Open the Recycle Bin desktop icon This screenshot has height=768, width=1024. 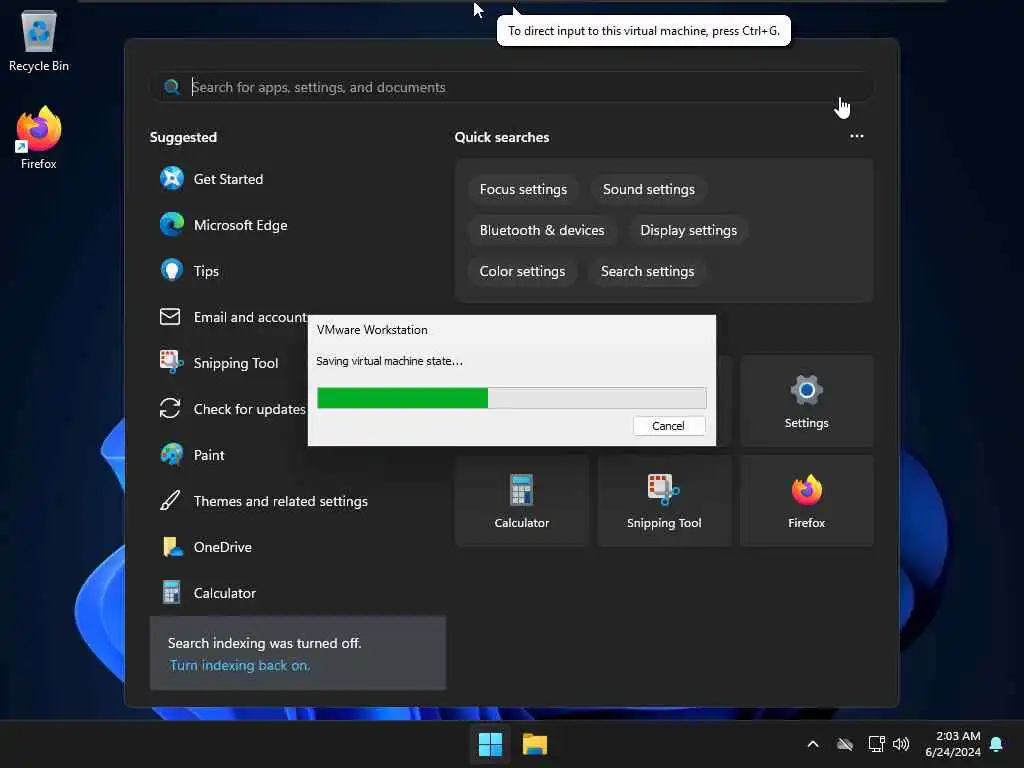(39, 40)
